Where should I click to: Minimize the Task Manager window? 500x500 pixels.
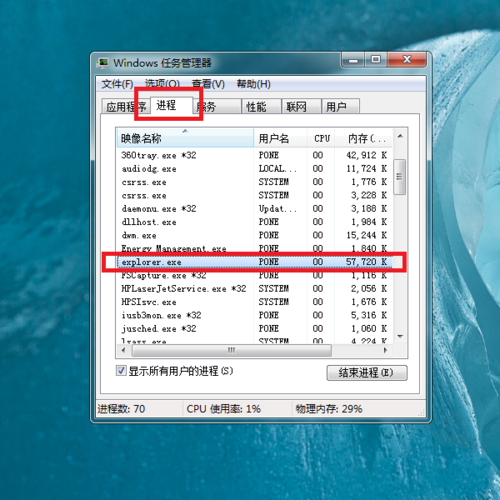[x=353, y=60]
